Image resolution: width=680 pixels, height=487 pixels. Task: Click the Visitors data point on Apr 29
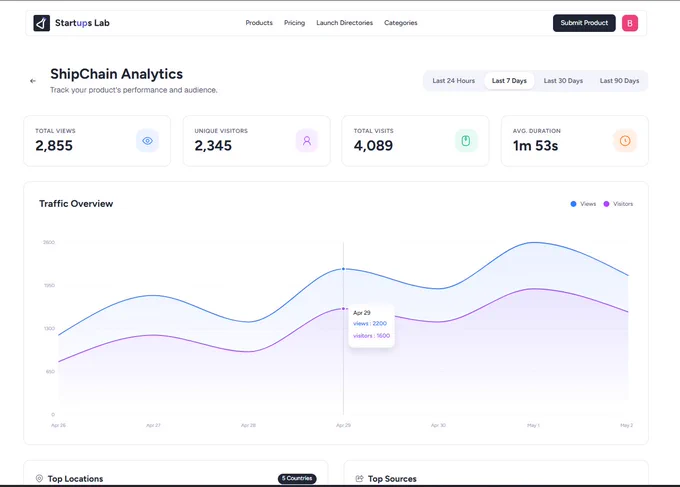[x=343, y=309]
